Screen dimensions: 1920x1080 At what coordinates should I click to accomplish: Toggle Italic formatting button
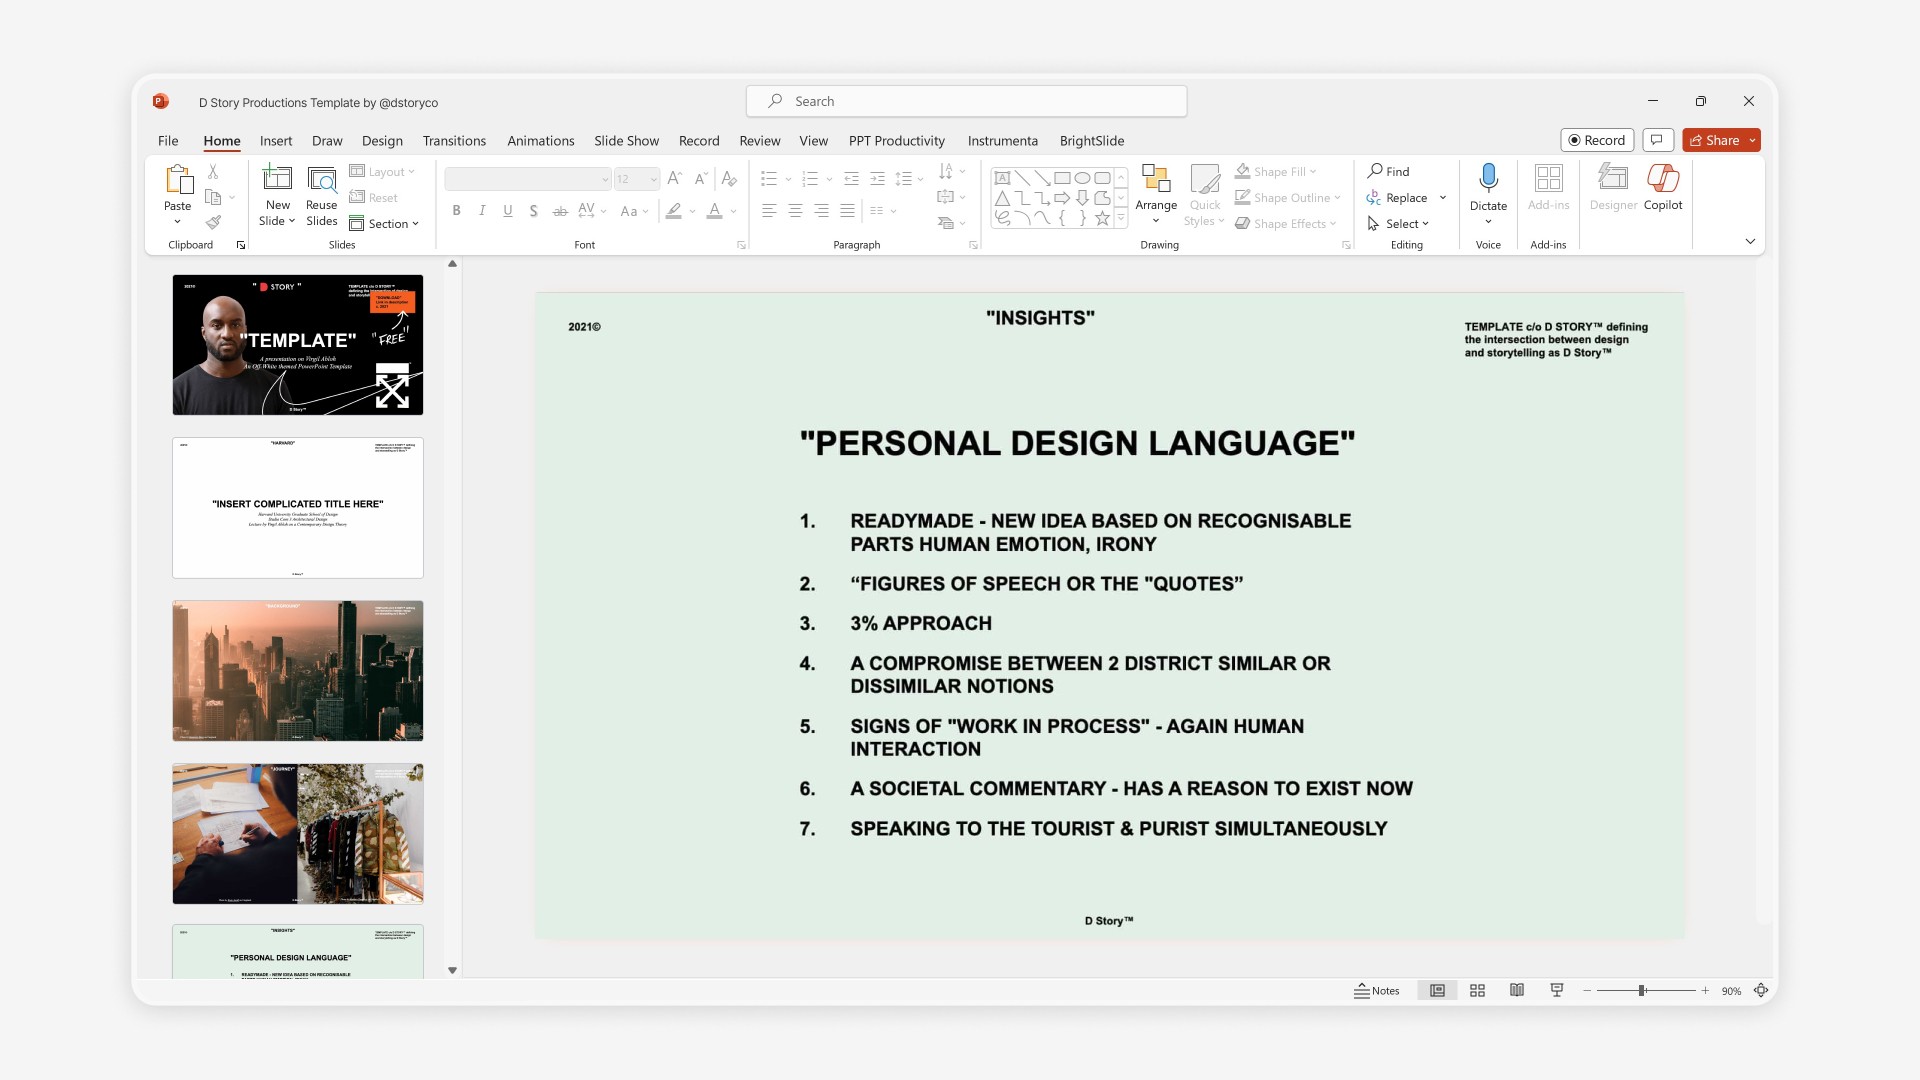click(482, 210)
